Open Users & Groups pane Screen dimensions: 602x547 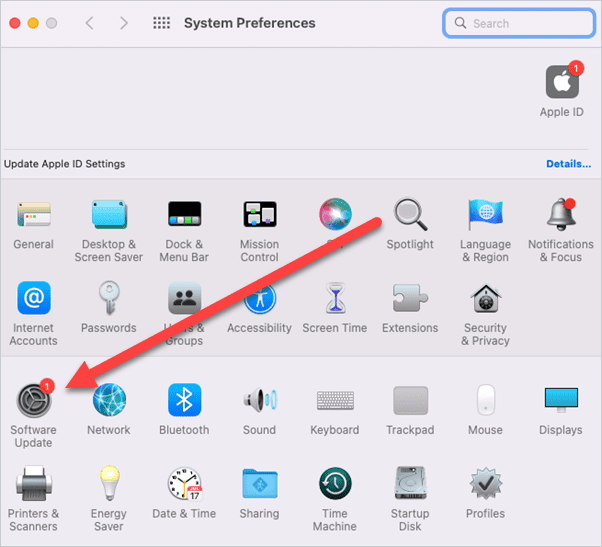click(184, 298)
